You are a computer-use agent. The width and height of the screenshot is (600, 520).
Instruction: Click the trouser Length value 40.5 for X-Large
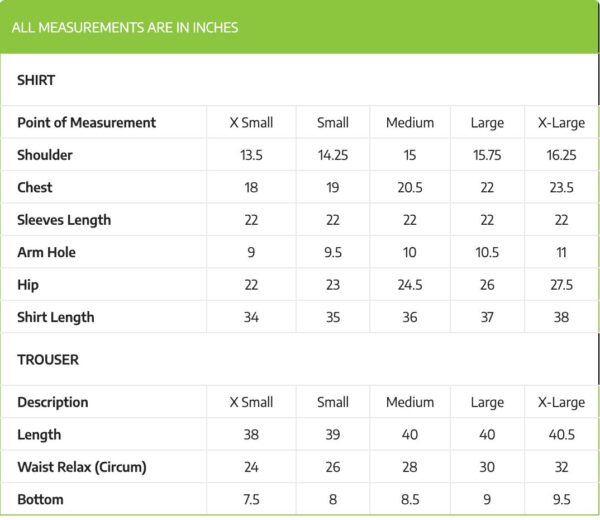561,435
